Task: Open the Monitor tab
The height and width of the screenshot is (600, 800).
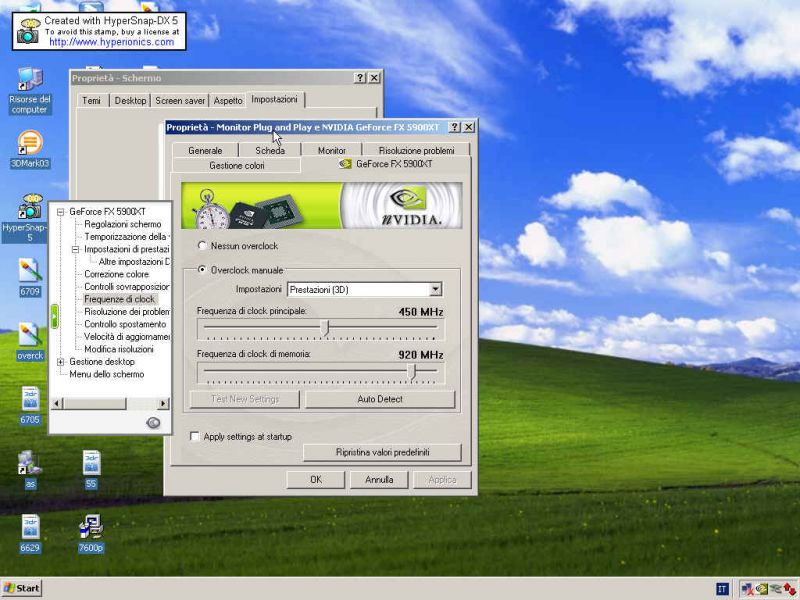Action: (332, 150)
